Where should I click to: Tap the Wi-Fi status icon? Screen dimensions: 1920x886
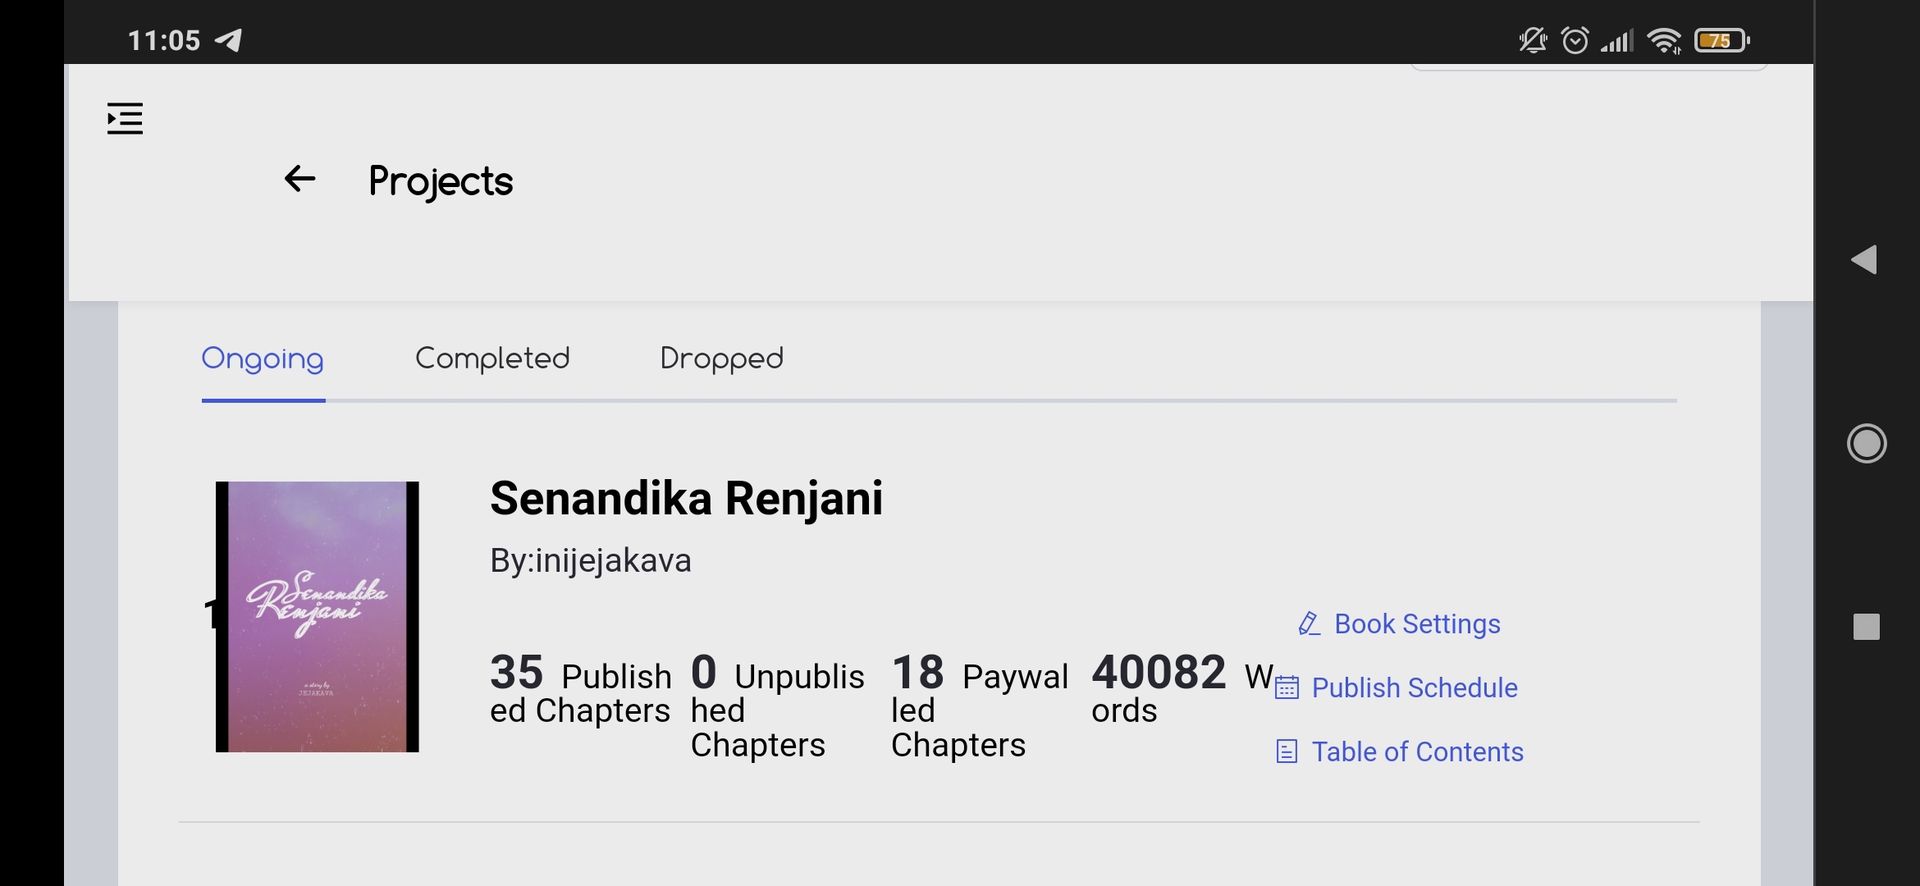click(1665, 40)
